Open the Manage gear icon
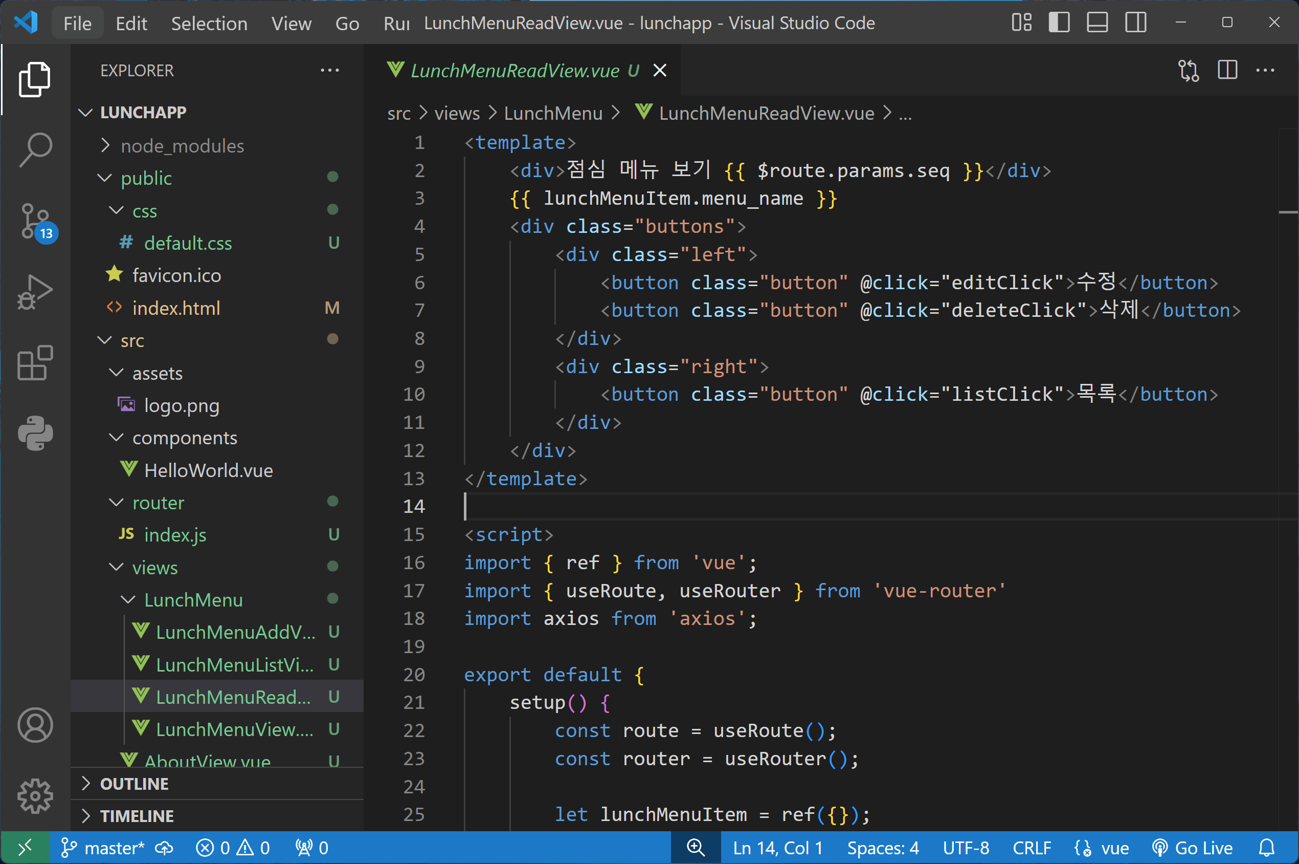 tap(35, 796)
